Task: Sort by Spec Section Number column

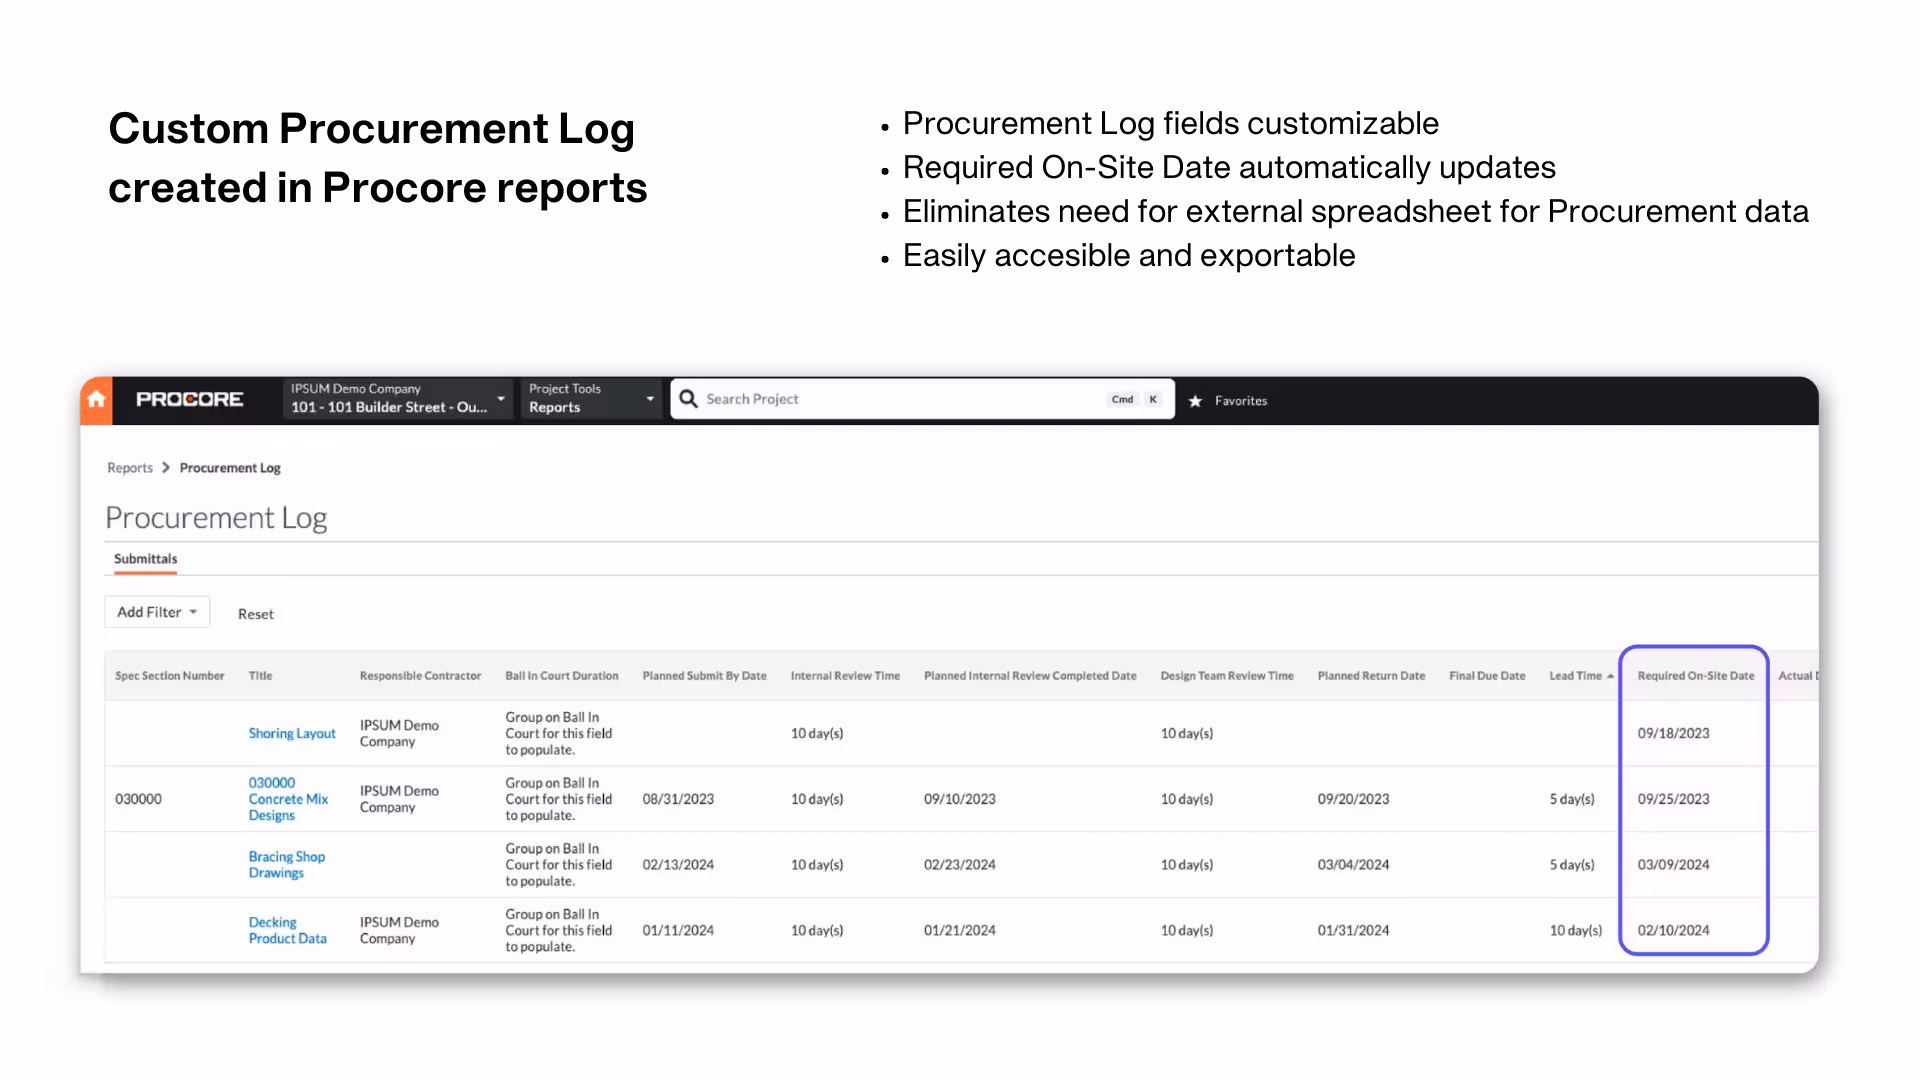Action: [169, 676]
